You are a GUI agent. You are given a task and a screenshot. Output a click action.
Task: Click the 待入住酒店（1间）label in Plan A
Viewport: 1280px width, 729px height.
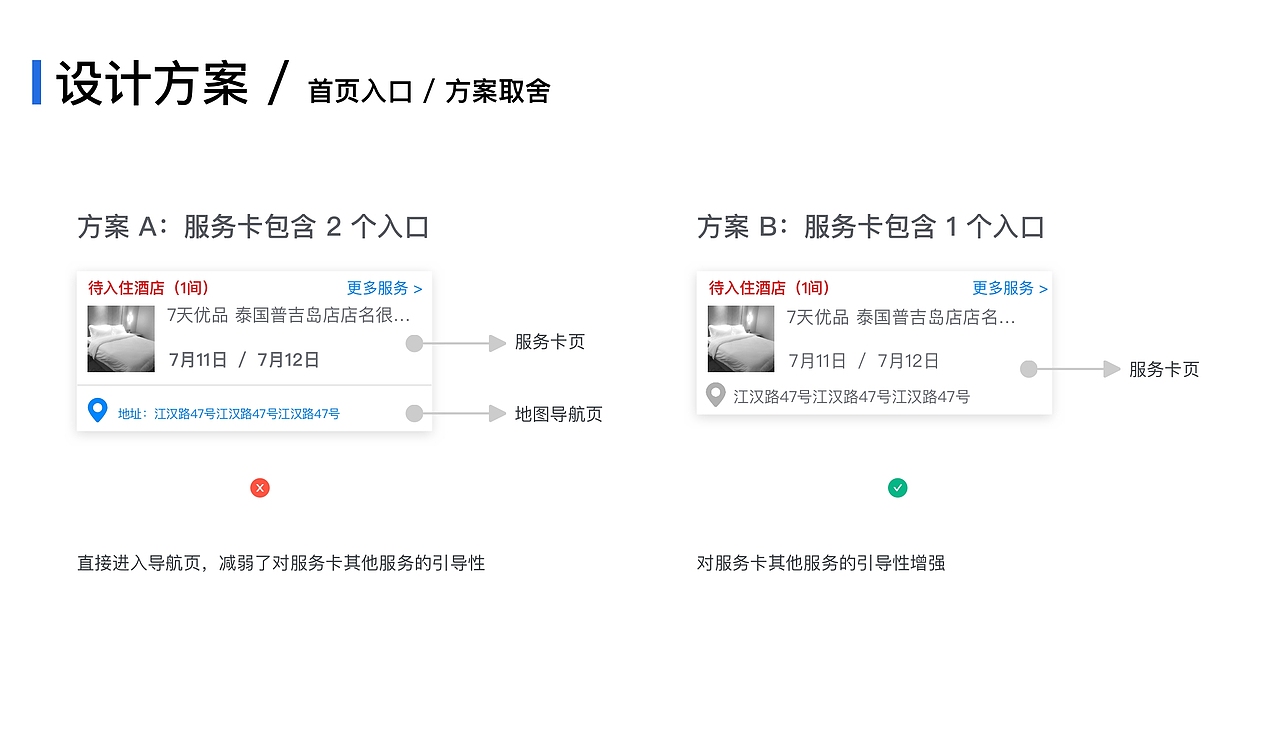click(146, 288)
